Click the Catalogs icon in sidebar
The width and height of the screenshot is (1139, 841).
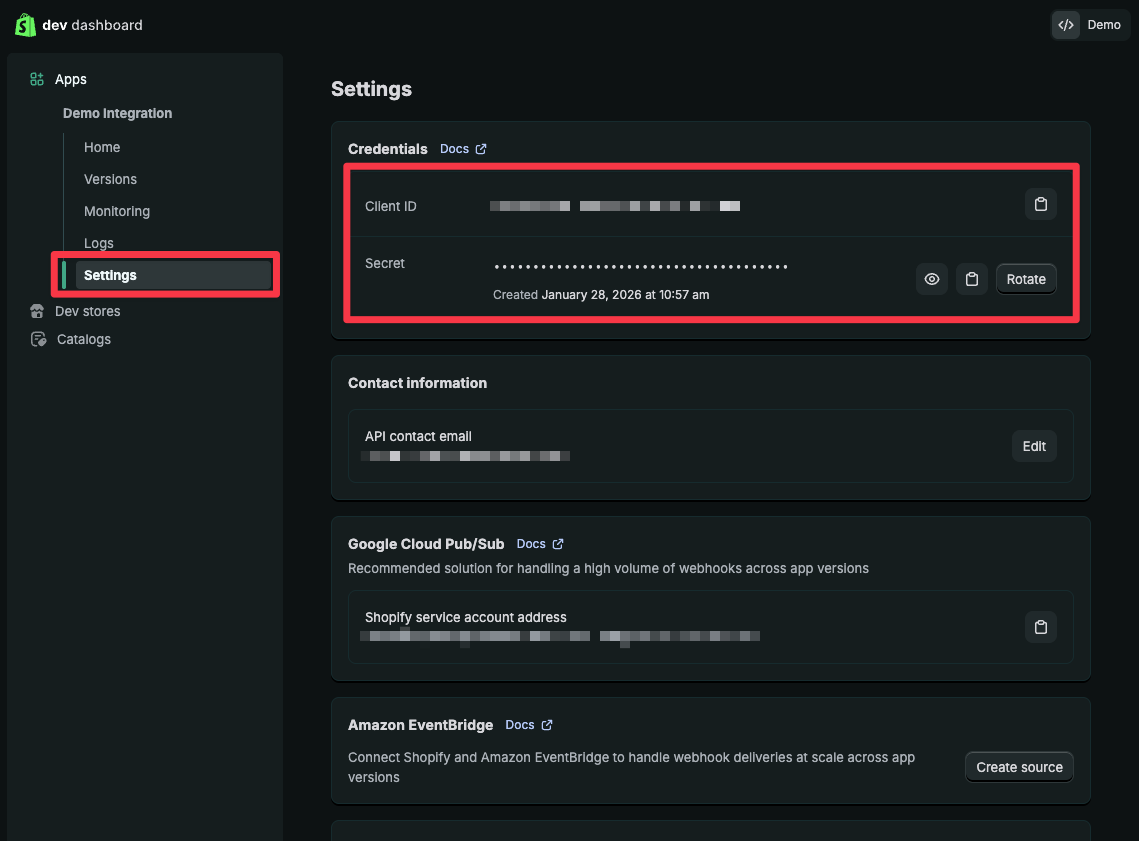38,339
